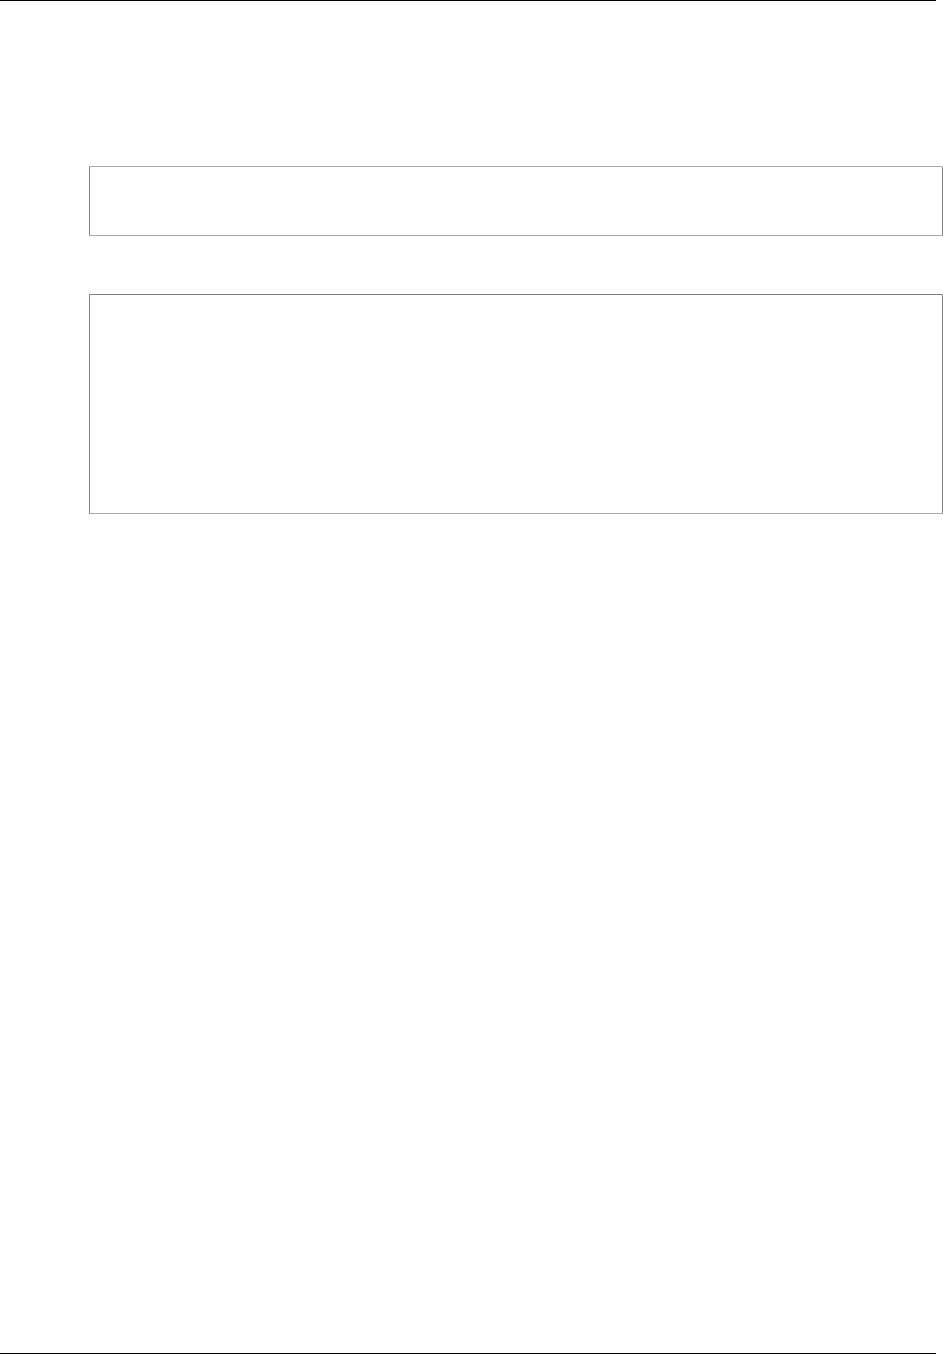The width and height of the screenshot is (943, 1354).
Task: Click the blank gap between the two boxes
Action: [x=516, y=265]
